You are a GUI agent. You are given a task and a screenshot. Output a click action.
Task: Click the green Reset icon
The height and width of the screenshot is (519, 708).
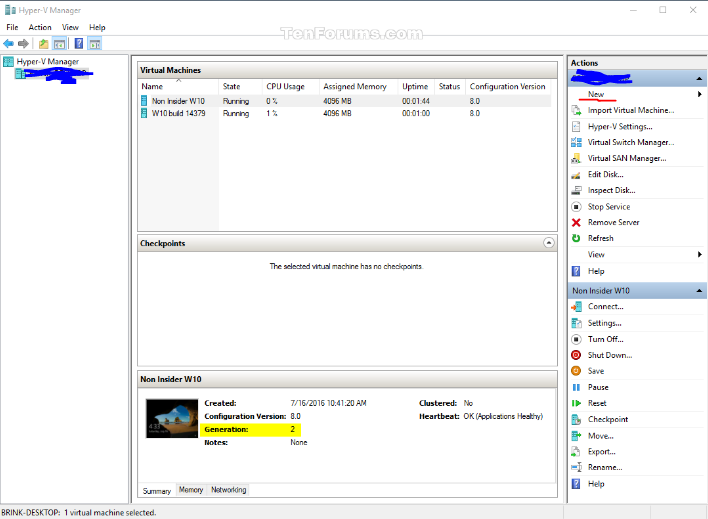tap(576, 403)
